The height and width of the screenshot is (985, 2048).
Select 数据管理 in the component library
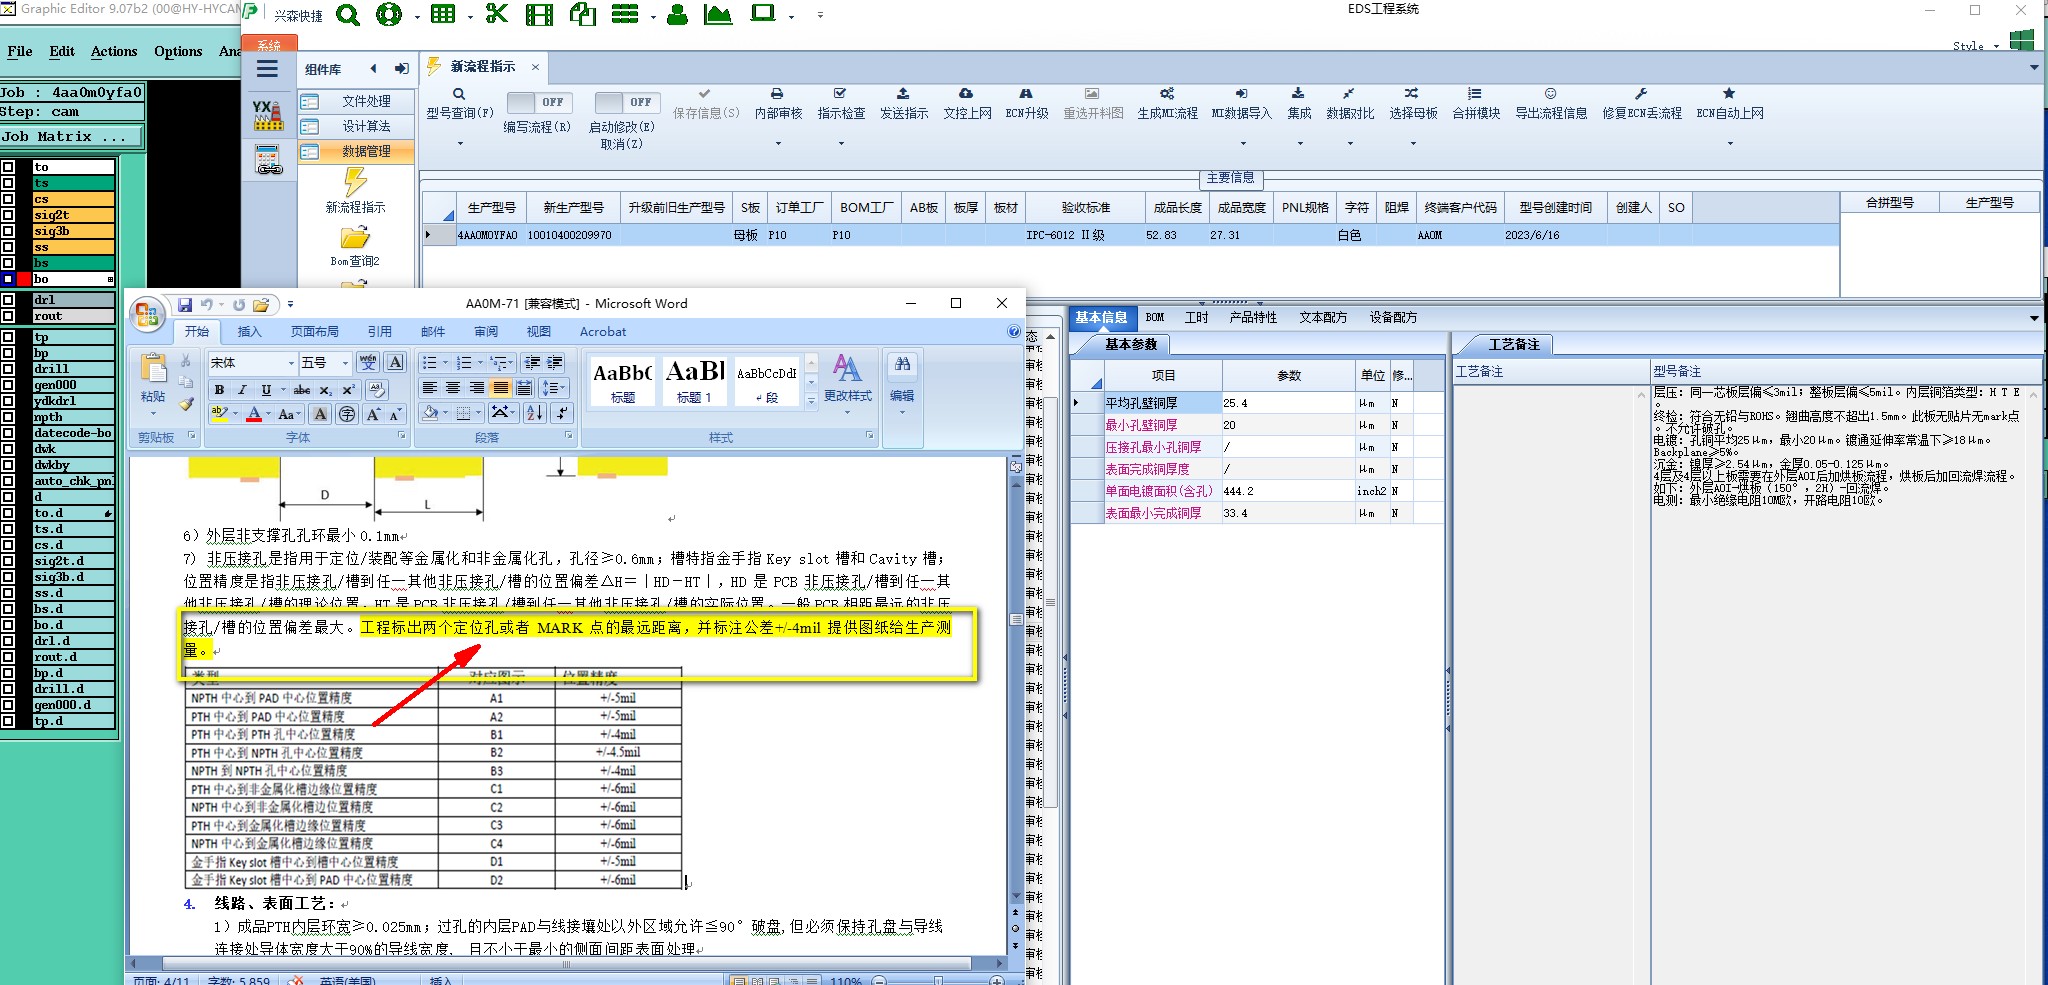click(357, 151)
